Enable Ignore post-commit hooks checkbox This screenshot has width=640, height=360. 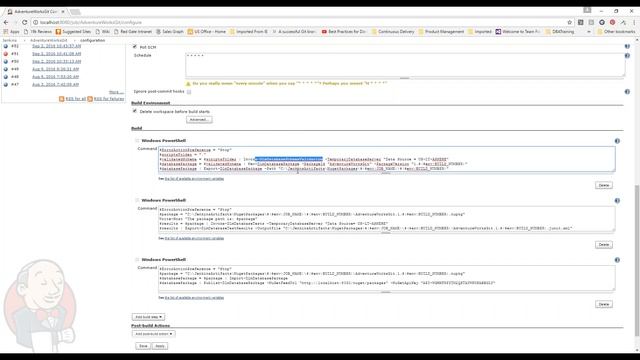189,92
